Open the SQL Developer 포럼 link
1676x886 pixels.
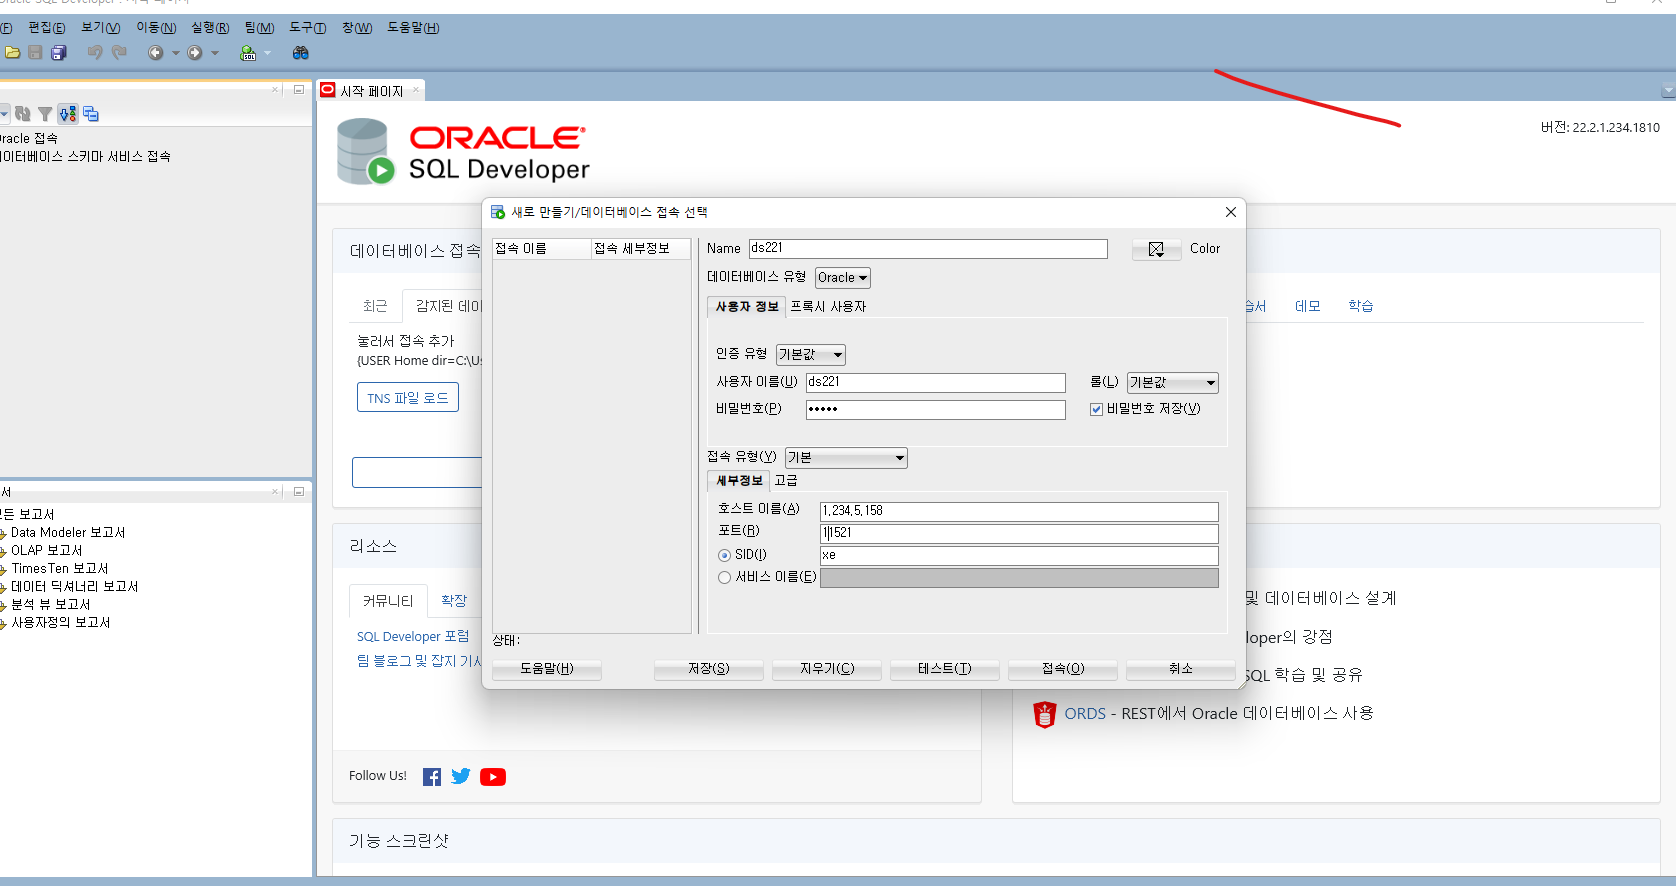pyautogui.click(x=413, y=637)
